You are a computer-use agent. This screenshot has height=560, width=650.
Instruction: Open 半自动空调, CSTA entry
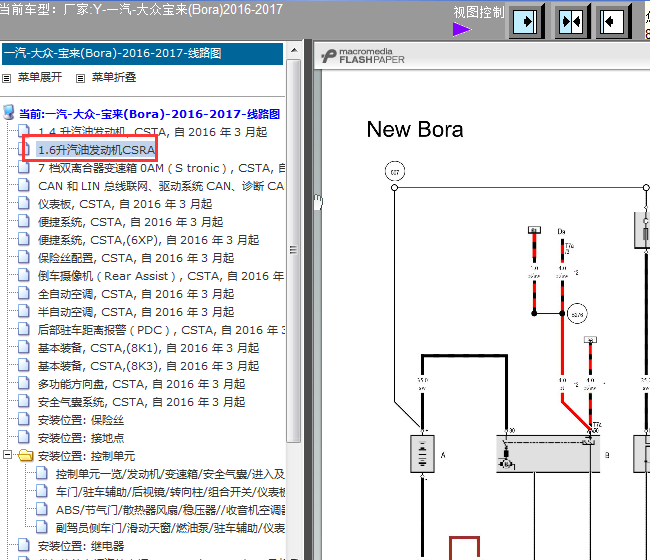coord(136,312)
